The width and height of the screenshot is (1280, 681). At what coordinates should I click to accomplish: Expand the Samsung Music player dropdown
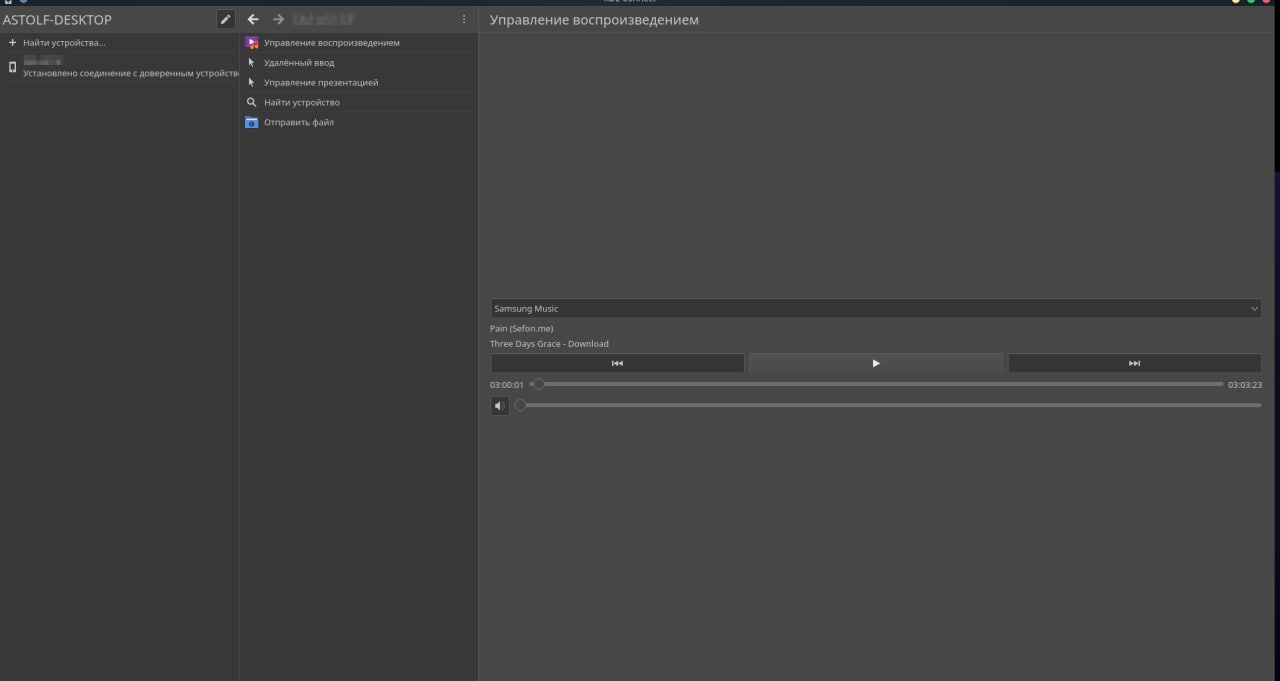click(x=875, y=309)
